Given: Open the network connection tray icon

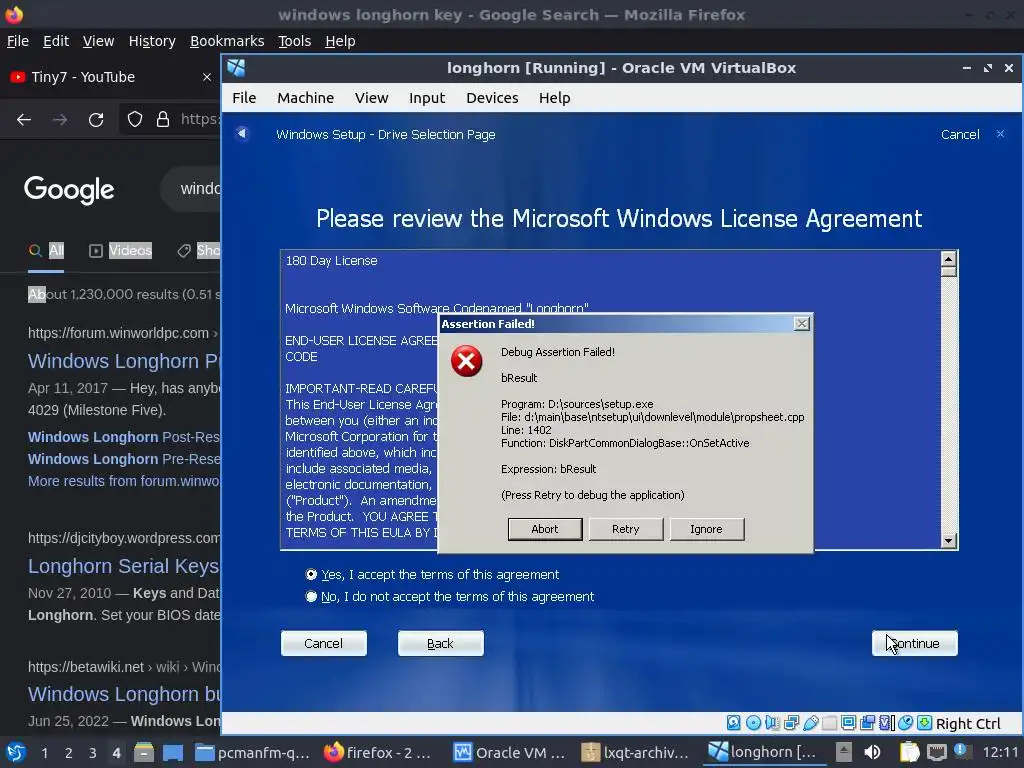Looking at the screenshot, I should (936, 752).
